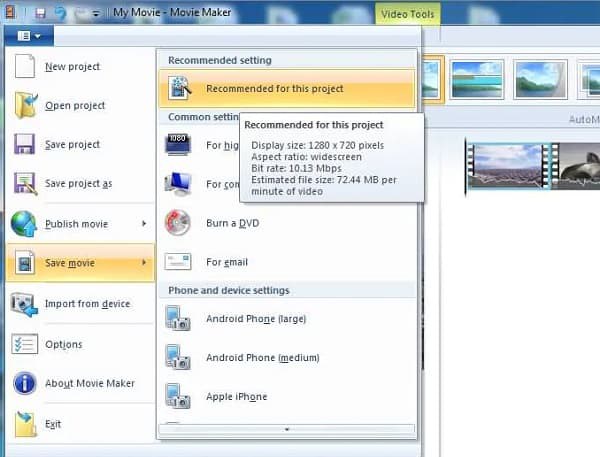Click Import from device label

(88, 304)
